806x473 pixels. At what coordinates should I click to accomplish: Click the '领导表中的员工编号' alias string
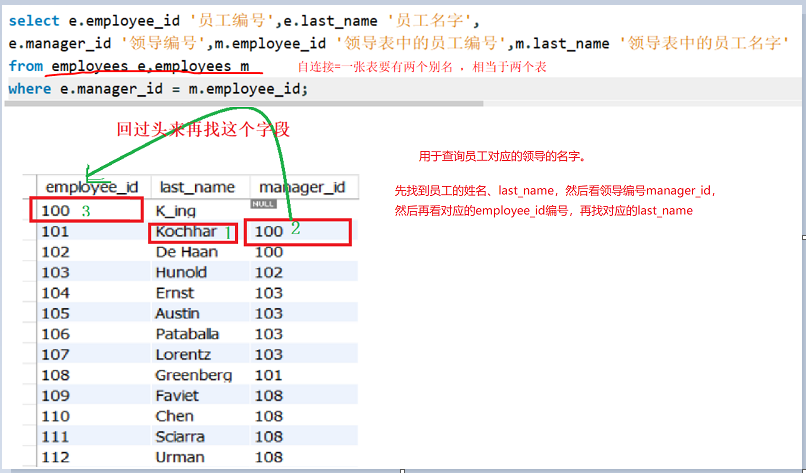point(421,43)
